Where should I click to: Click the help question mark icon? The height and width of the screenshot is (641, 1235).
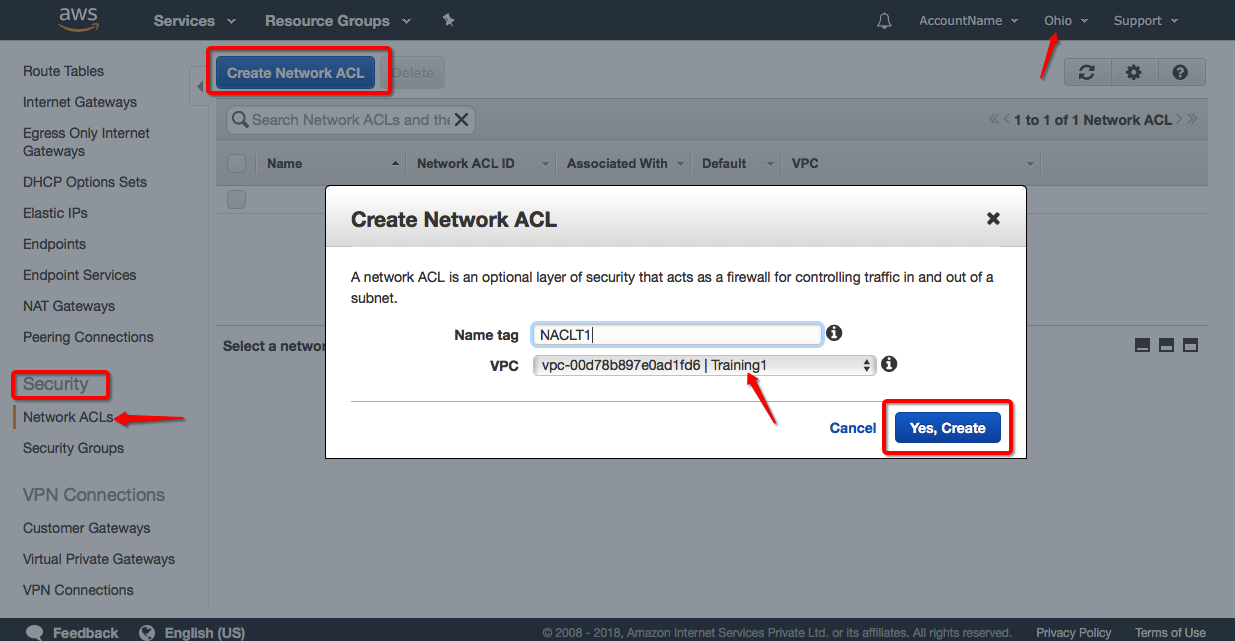coord(1180,72)
